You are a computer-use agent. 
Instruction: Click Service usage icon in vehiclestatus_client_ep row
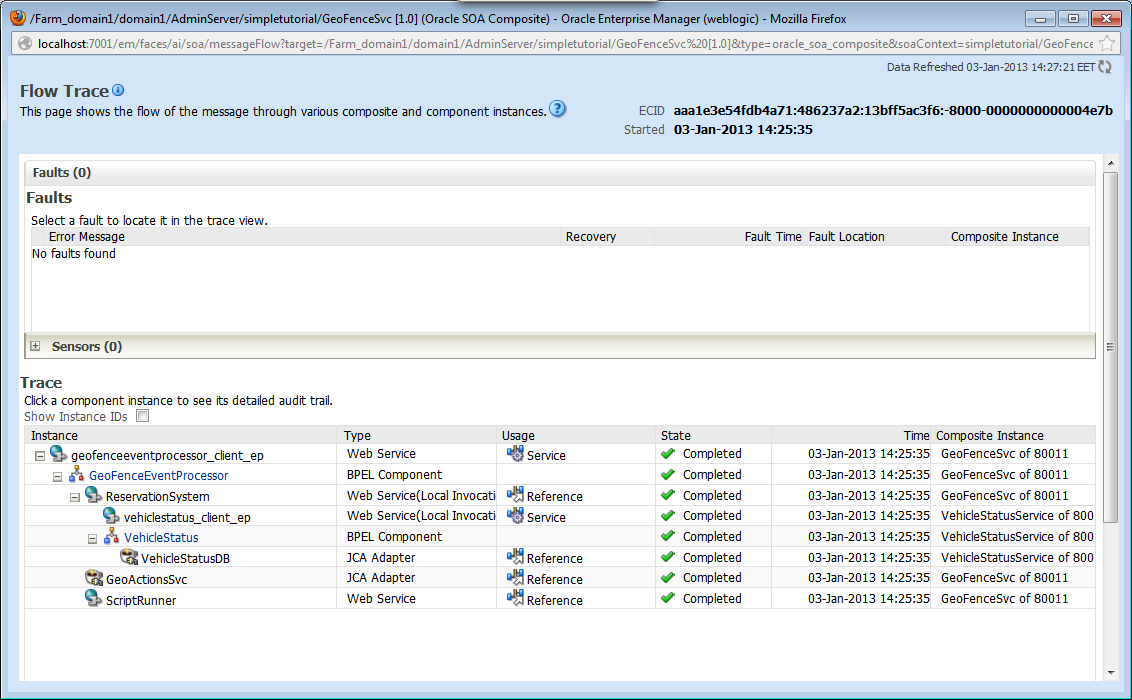[x=515, y=516]
